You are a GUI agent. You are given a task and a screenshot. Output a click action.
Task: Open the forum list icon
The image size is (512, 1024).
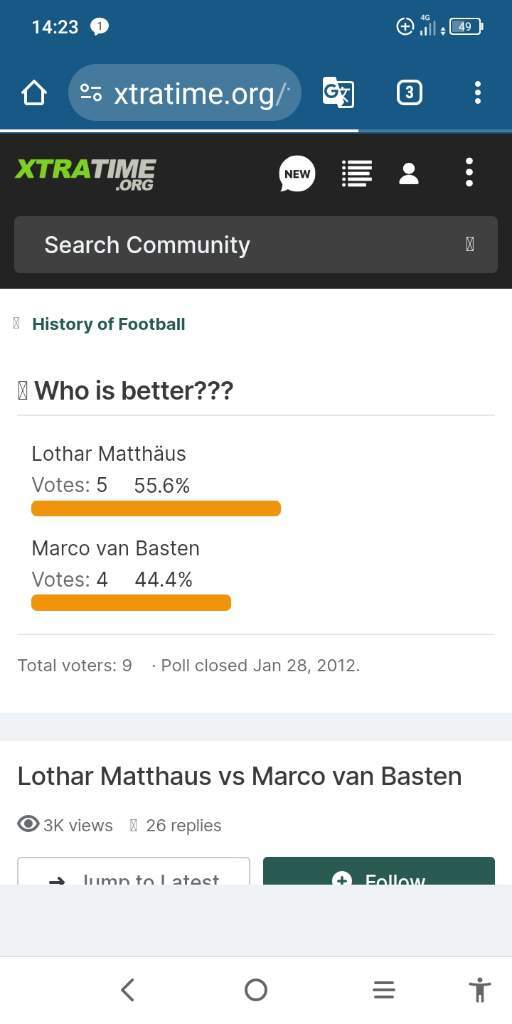pyautogui.click(x=357, y=174)
